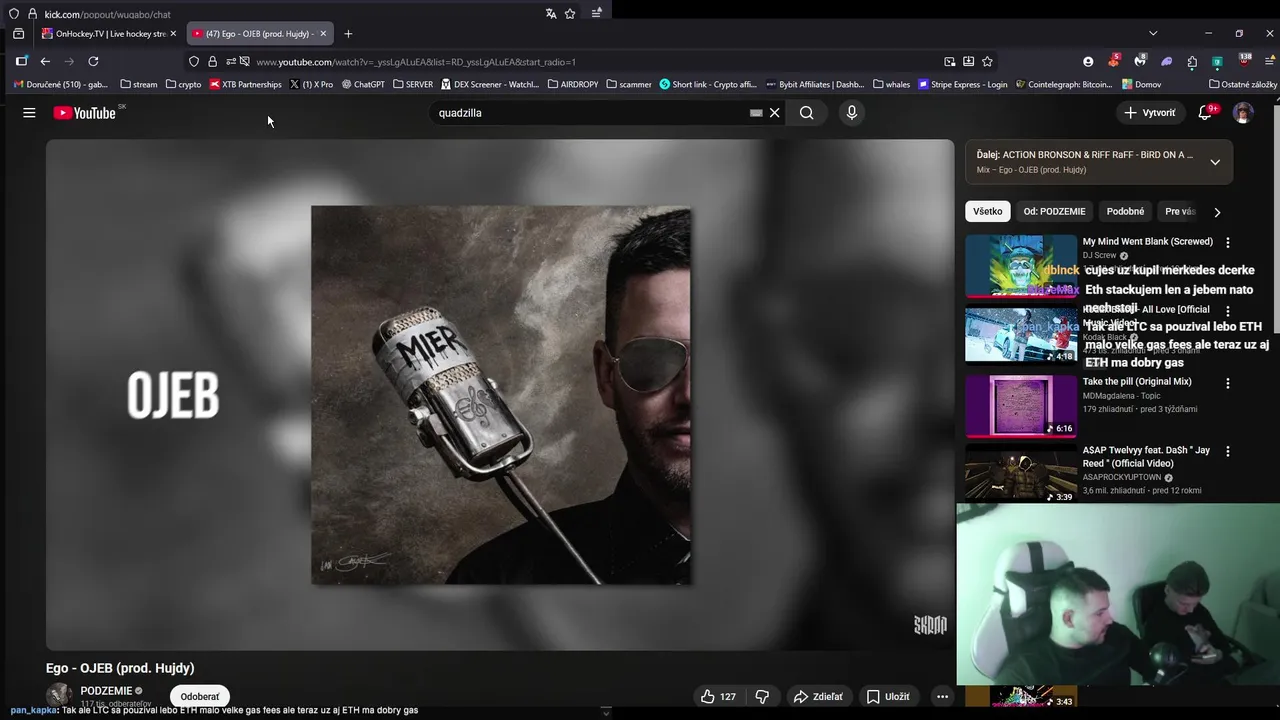
Task: List all tabs dropdown arrow
Action: coord(1153,34)
